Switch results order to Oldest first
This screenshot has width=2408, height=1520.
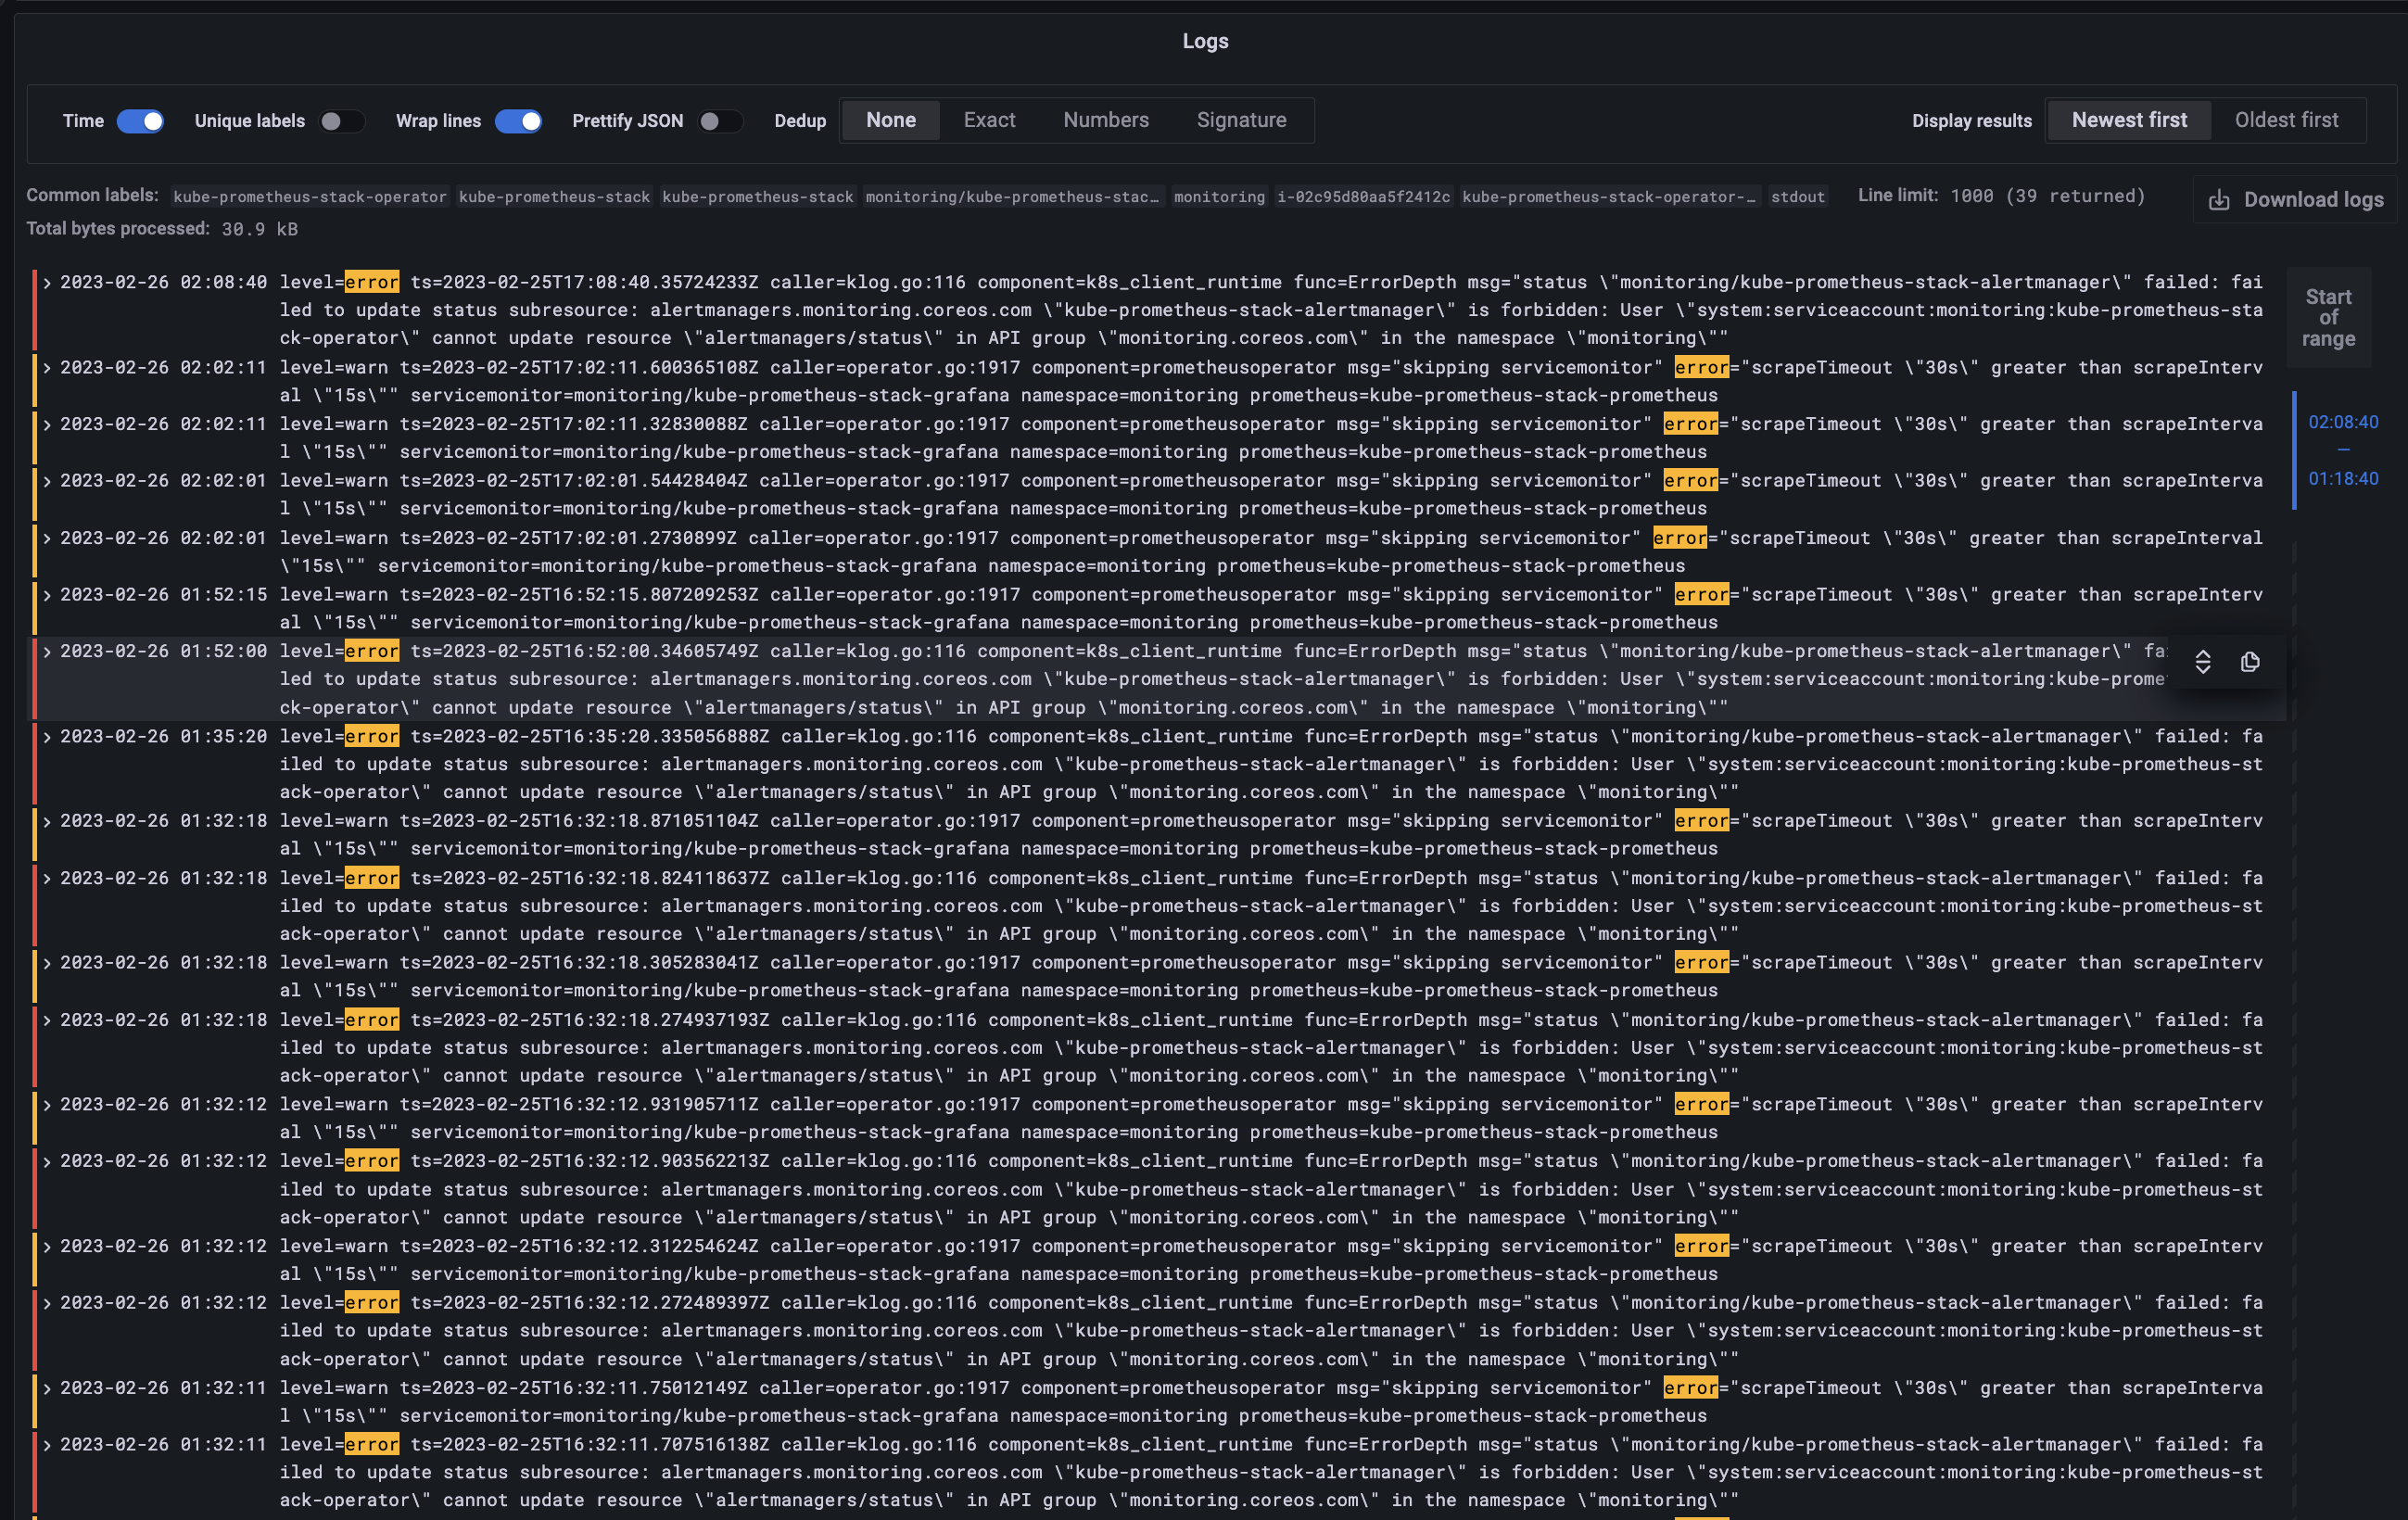tap(2286, 120)
